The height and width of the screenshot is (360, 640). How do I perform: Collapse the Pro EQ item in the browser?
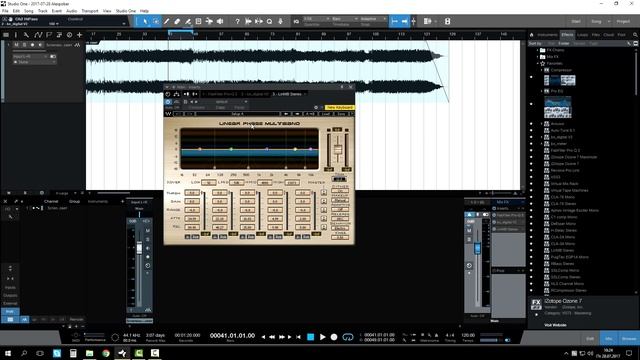click(542, 91)
